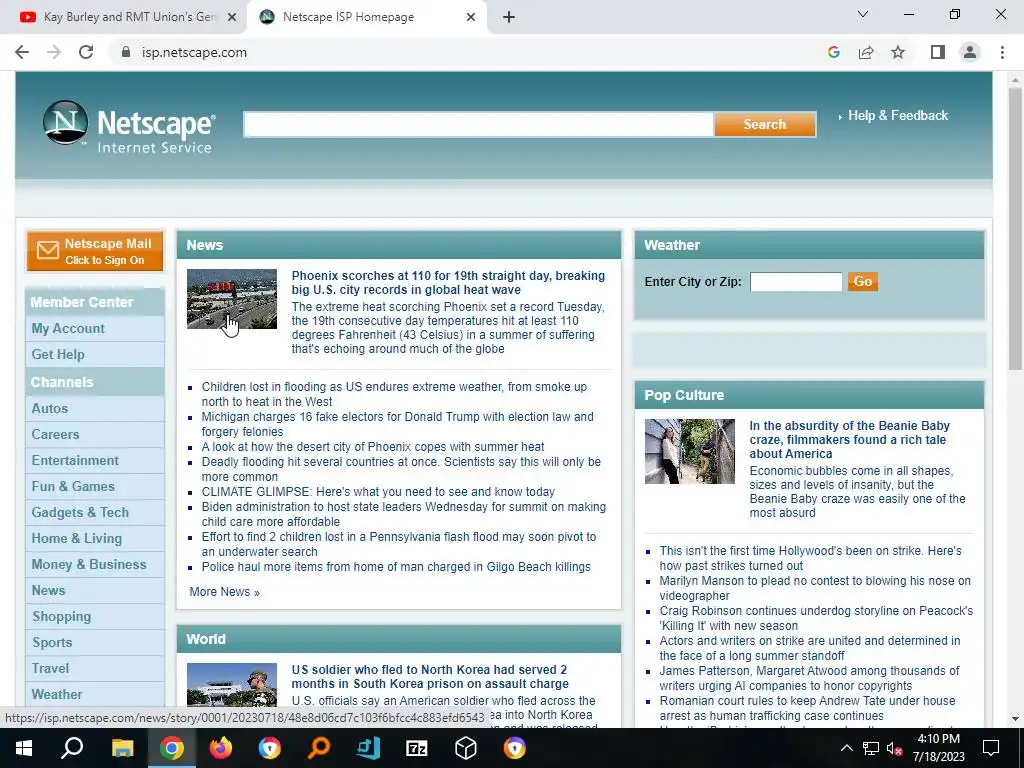Open the muted volume tray icon
This screenshot has width=1024, height=768.
point(893,748)
